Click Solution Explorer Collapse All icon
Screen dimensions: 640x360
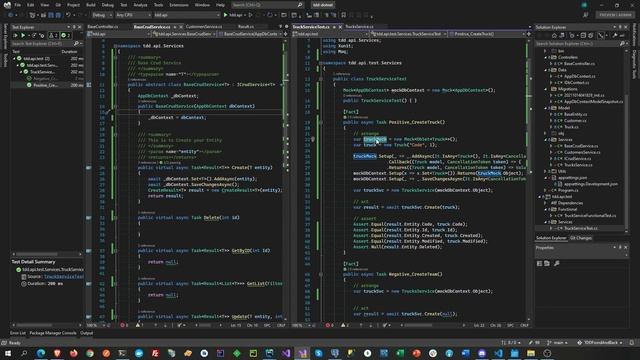pos(583,36)
